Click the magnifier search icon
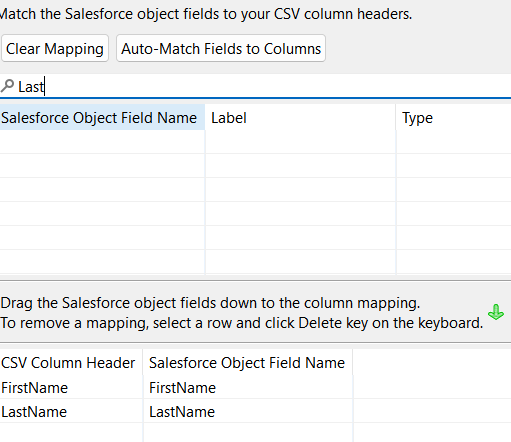511x442 pixels. [8, 86]
